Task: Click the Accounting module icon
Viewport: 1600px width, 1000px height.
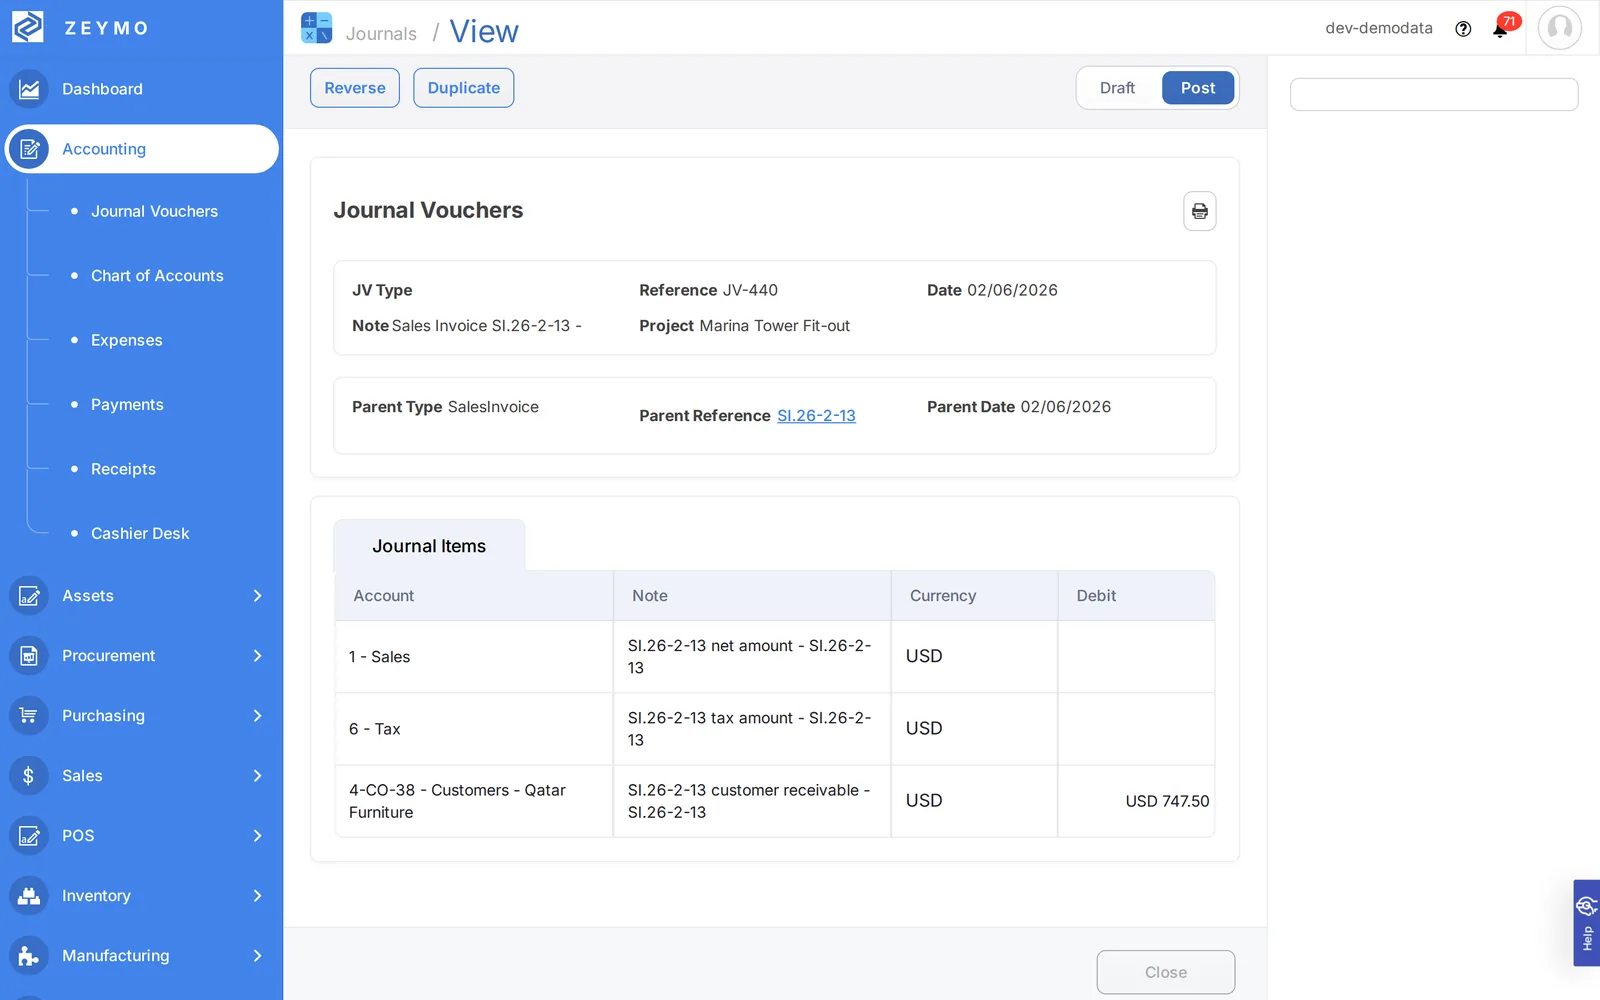Action: point(29,149)
